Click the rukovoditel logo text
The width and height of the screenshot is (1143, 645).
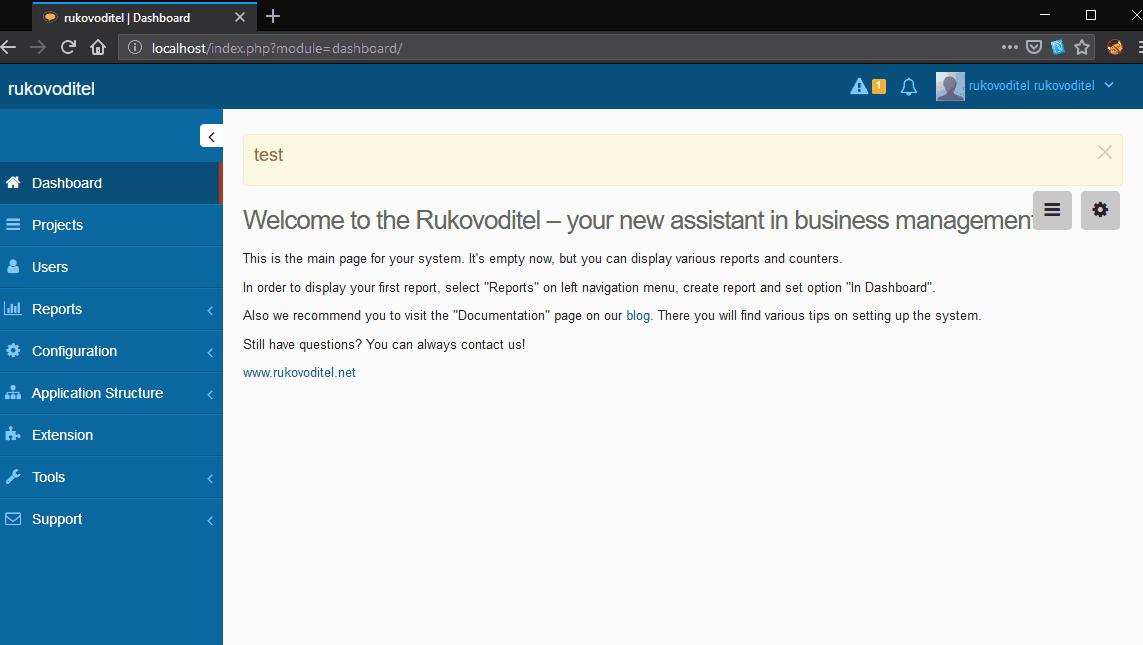coord(51,89)
